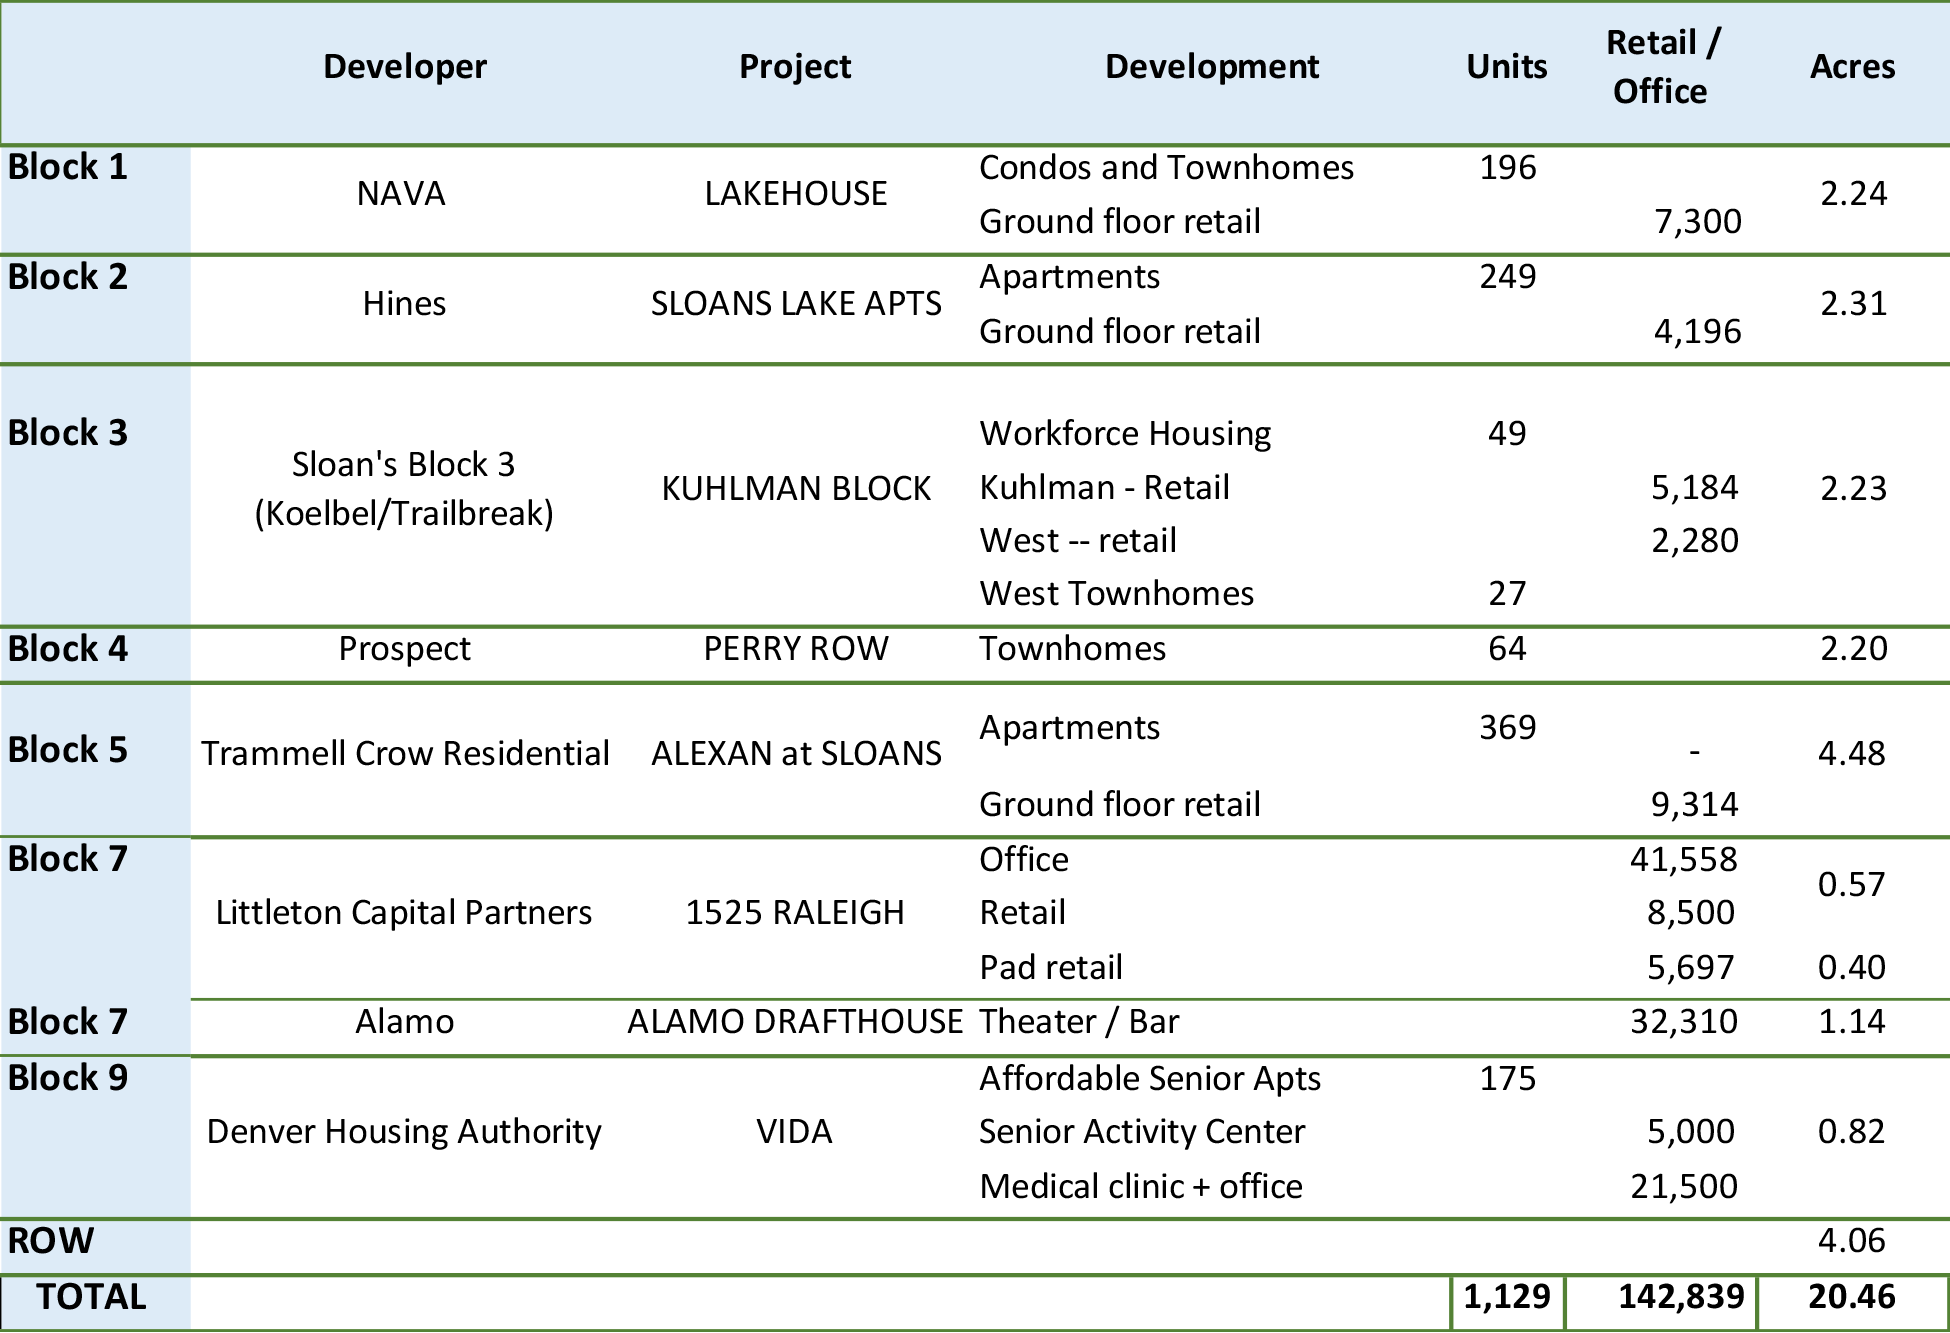Click the Units column header
1950x1333 pixels.
coord(1507,66)
